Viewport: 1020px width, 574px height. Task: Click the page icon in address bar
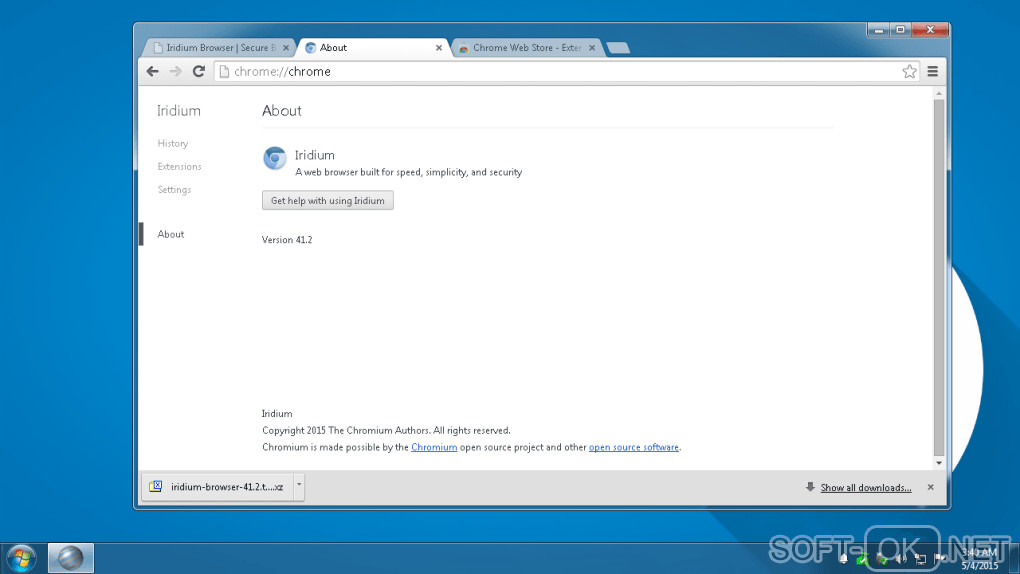pos(224,72)
